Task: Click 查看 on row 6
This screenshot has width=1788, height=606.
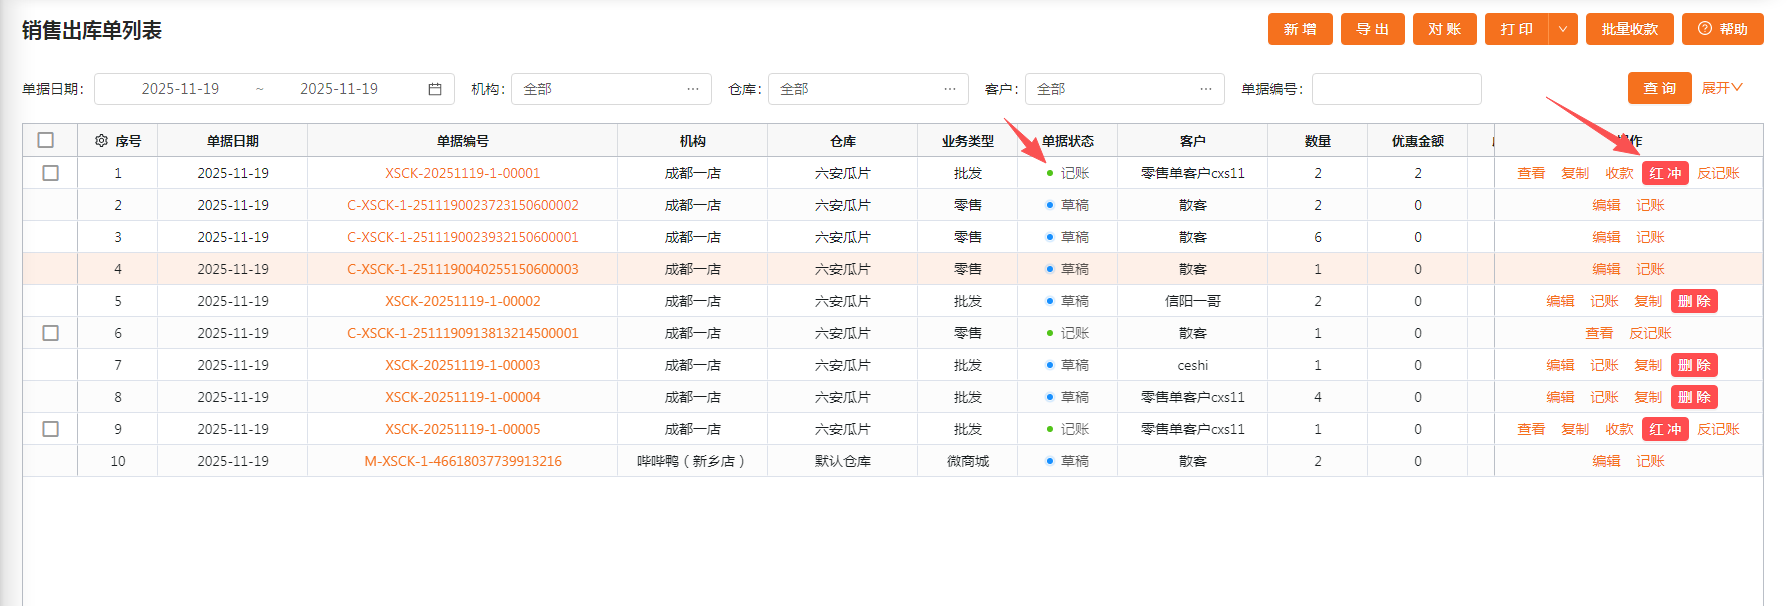Action: pos(1599,333)
